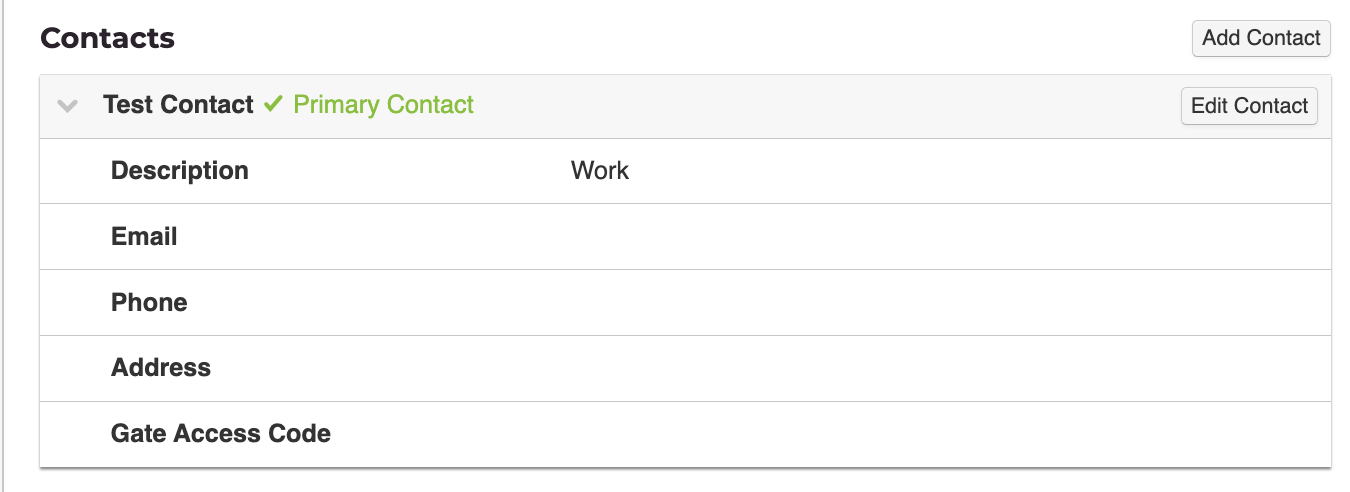Click the Description field label
Image resolution: width=1350 pixels, height=492 pixels.
pyautogui.click(x=180, y=171)
